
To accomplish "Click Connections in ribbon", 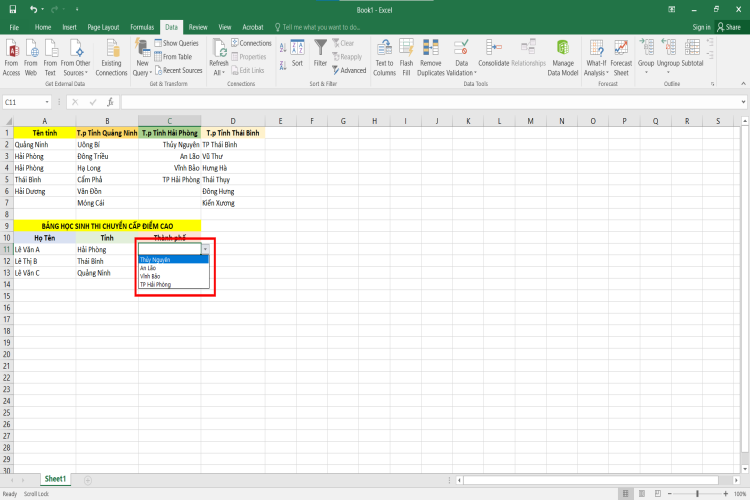I will [x=252, y=43].
